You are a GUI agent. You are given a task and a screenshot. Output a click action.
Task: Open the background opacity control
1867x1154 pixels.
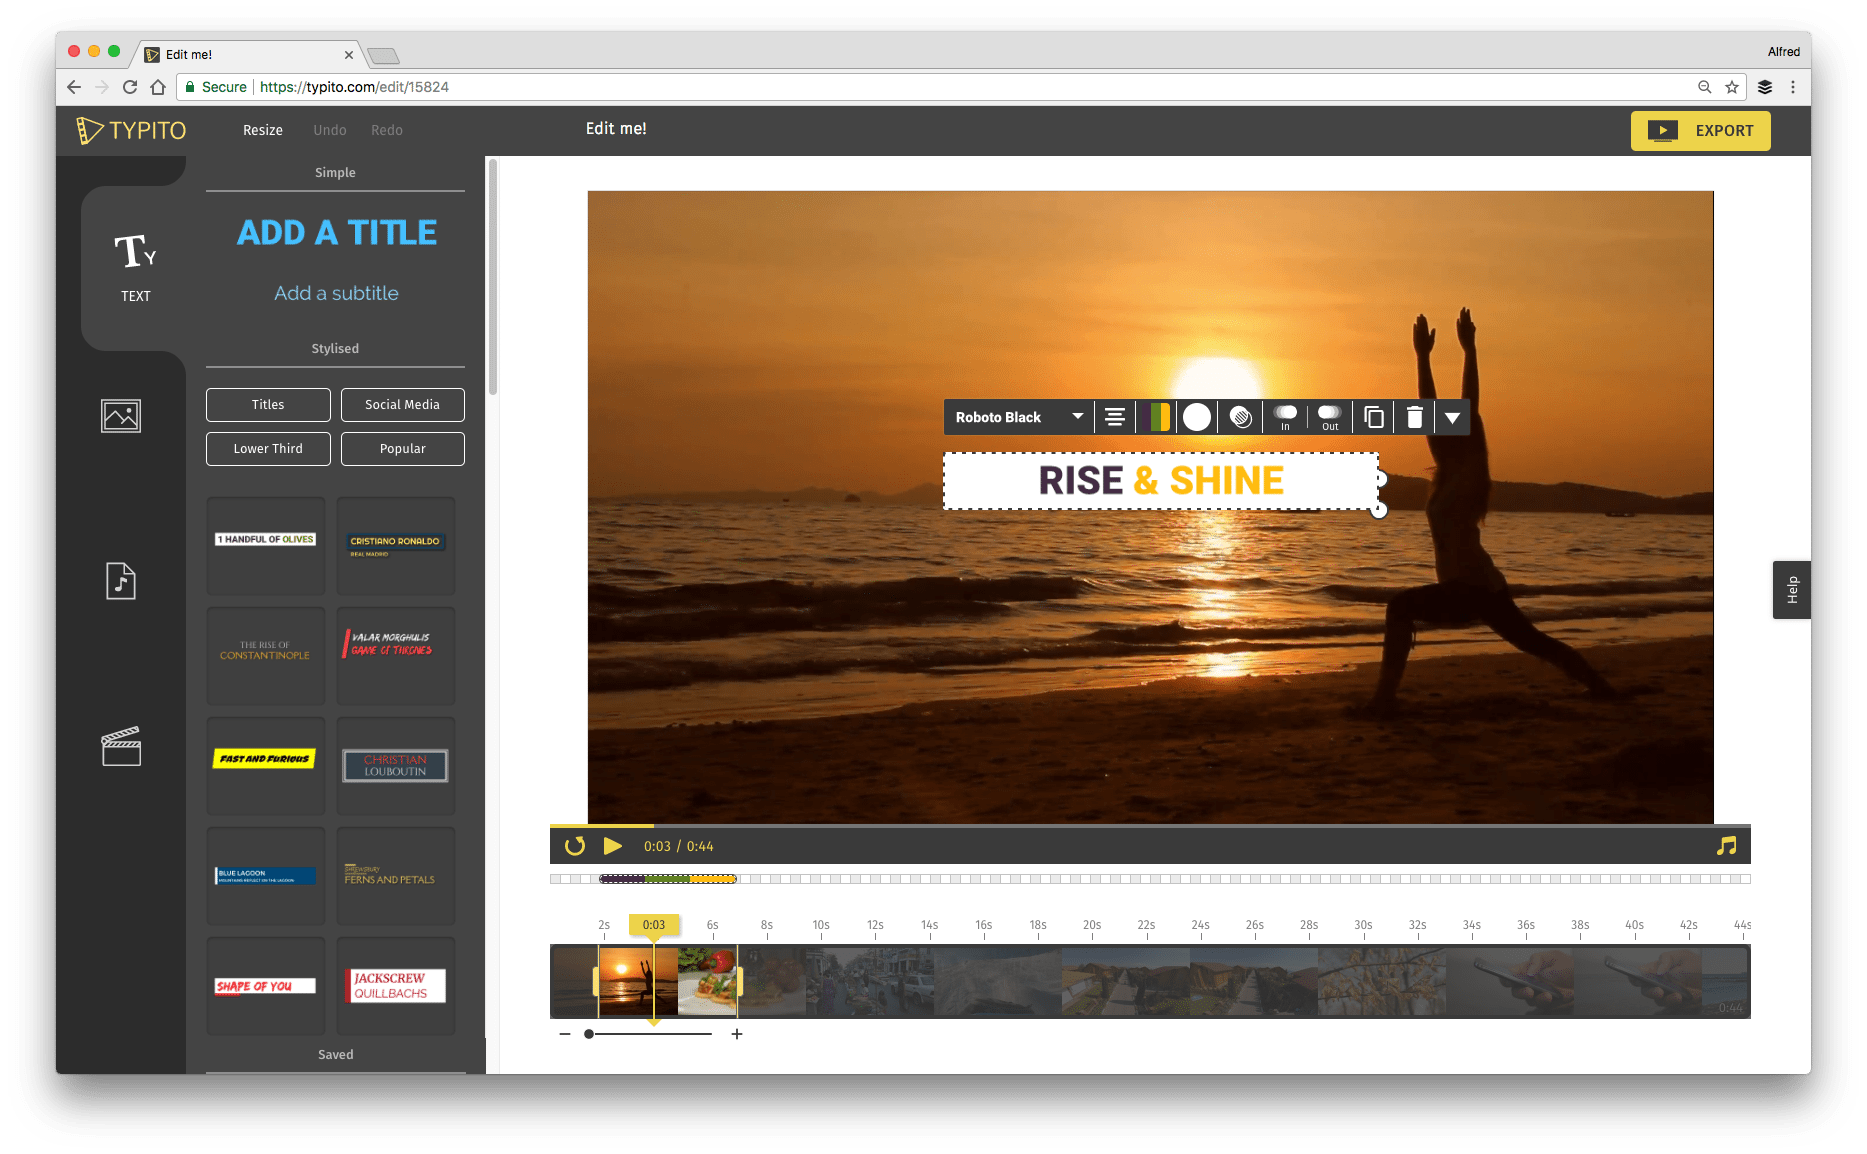coord(1240,417)
